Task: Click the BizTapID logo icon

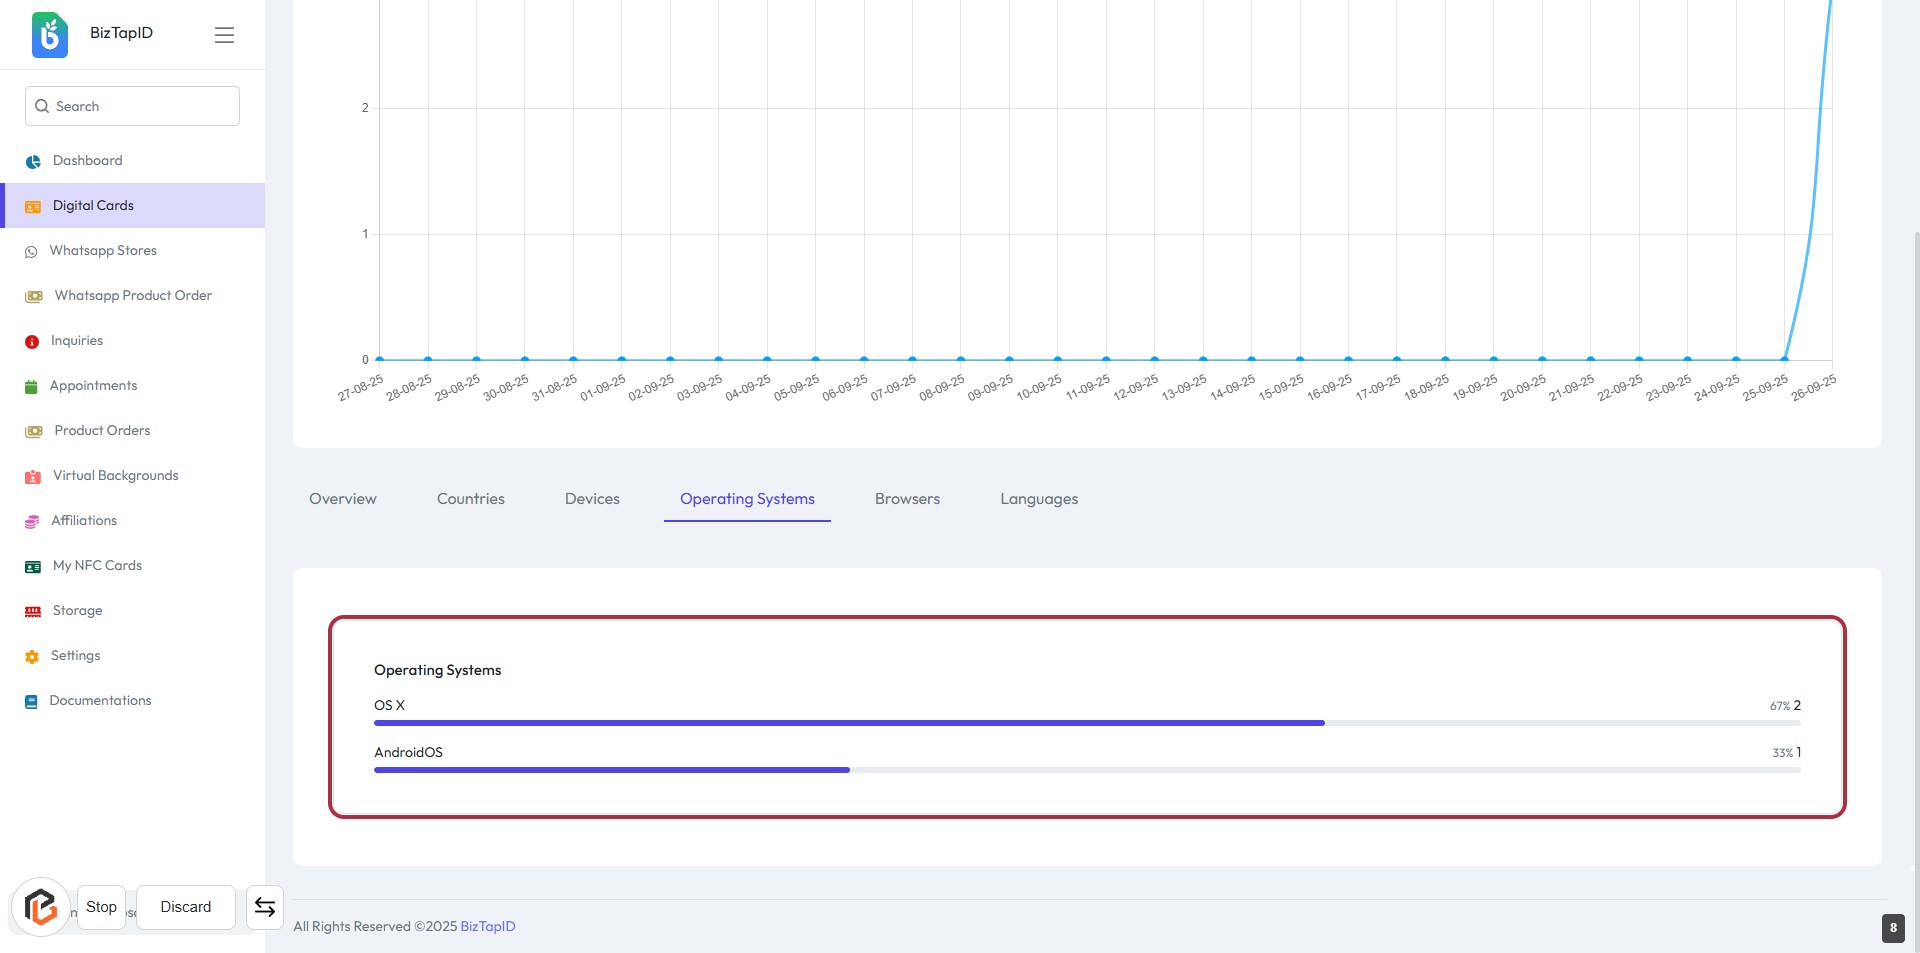Action: pyautogui.click(x=50, y=35)
